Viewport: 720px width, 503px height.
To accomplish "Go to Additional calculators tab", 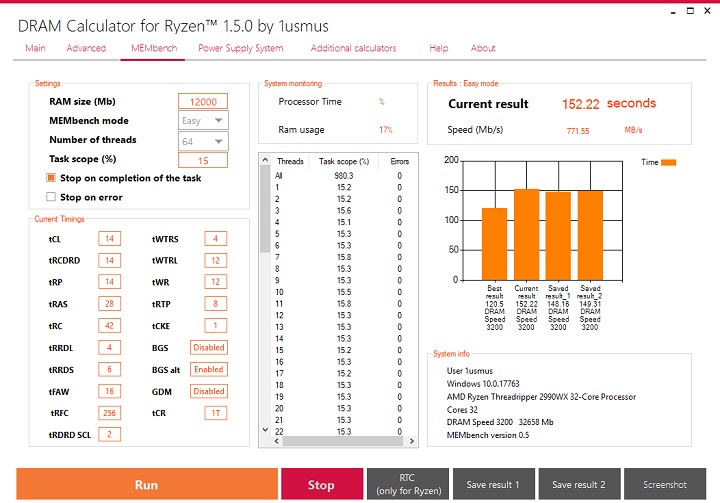I will [x=353, y=48].
